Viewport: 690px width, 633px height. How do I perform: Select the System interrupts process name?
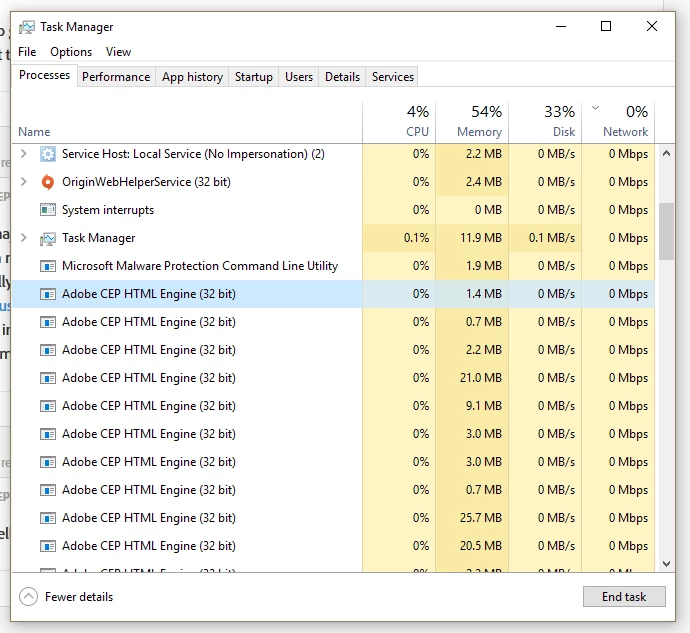[x=108, y=210]
